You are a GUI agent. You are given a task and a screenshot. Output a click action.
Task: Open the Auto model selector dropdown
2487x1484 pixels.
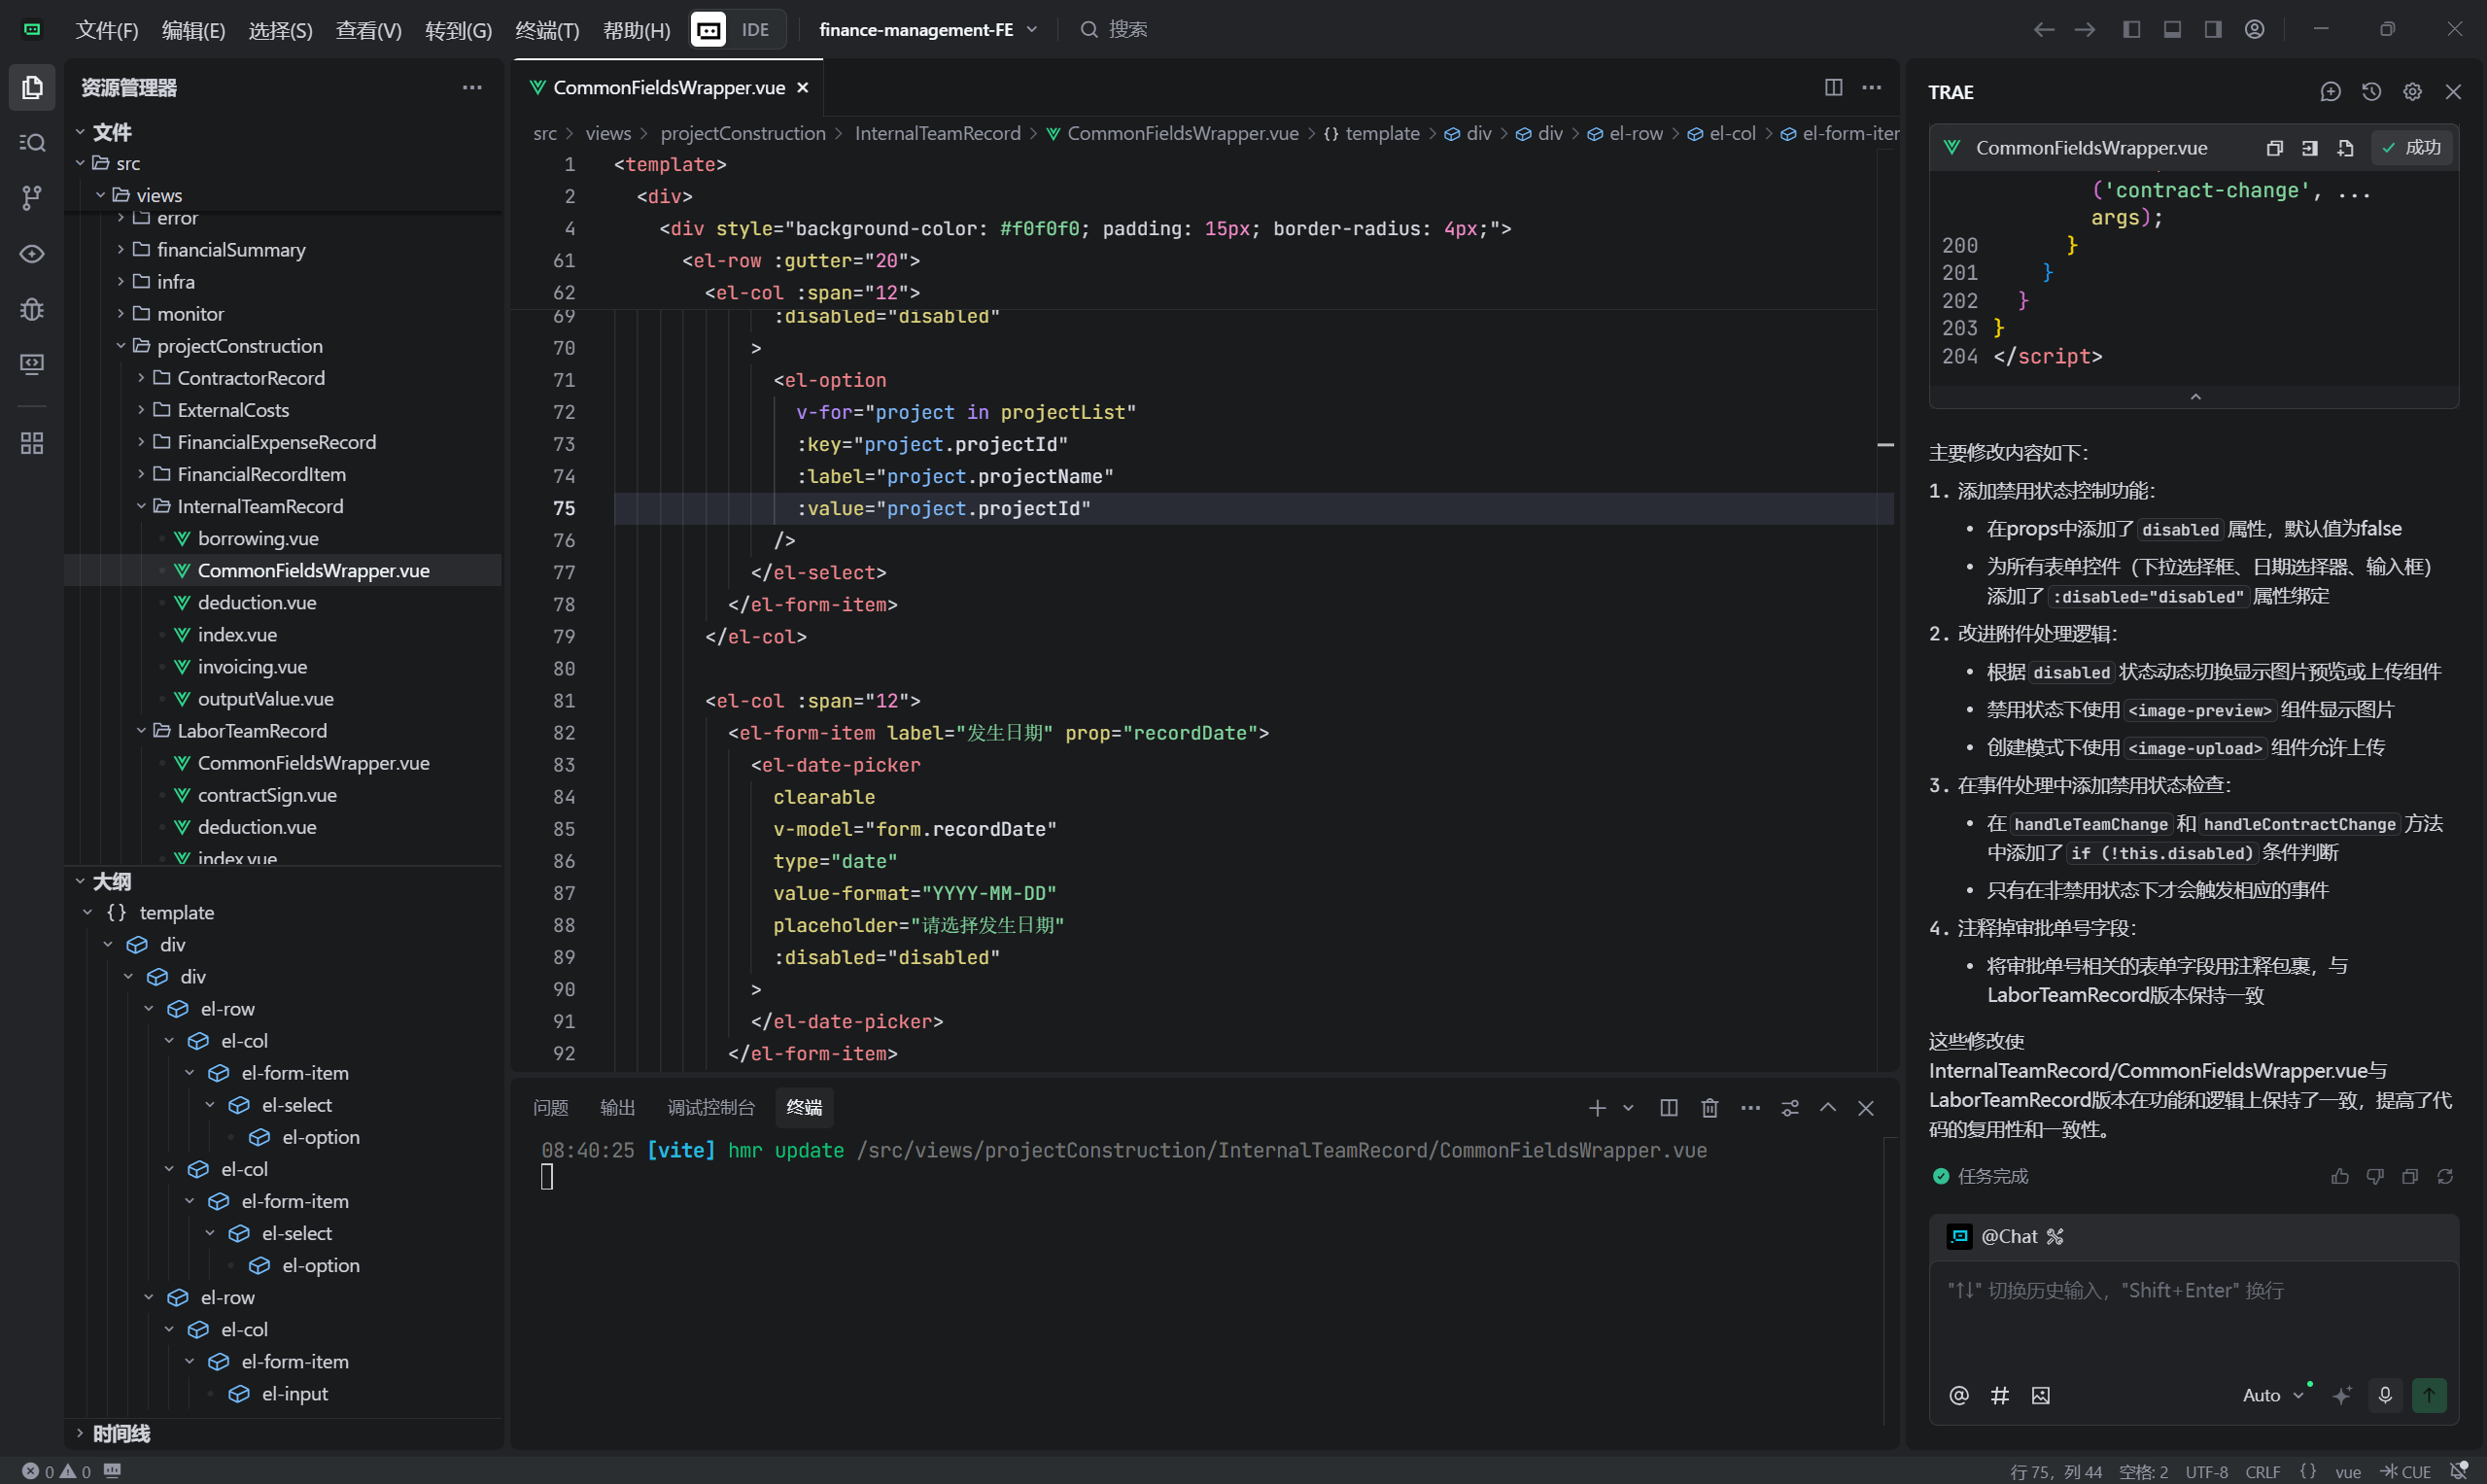[x=2273, y=1395]
